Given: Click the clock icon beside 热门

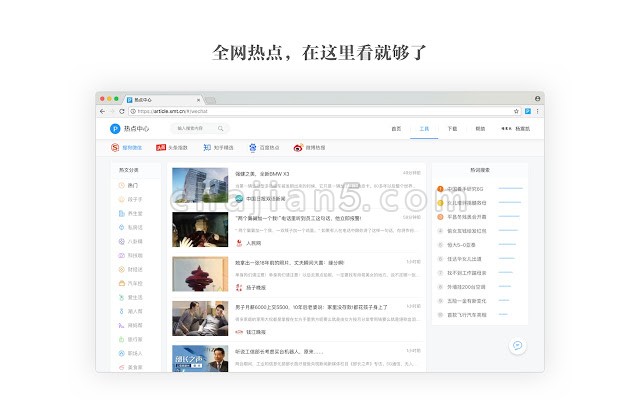Looking at the screenshot, I should click(x=121, y=185).
